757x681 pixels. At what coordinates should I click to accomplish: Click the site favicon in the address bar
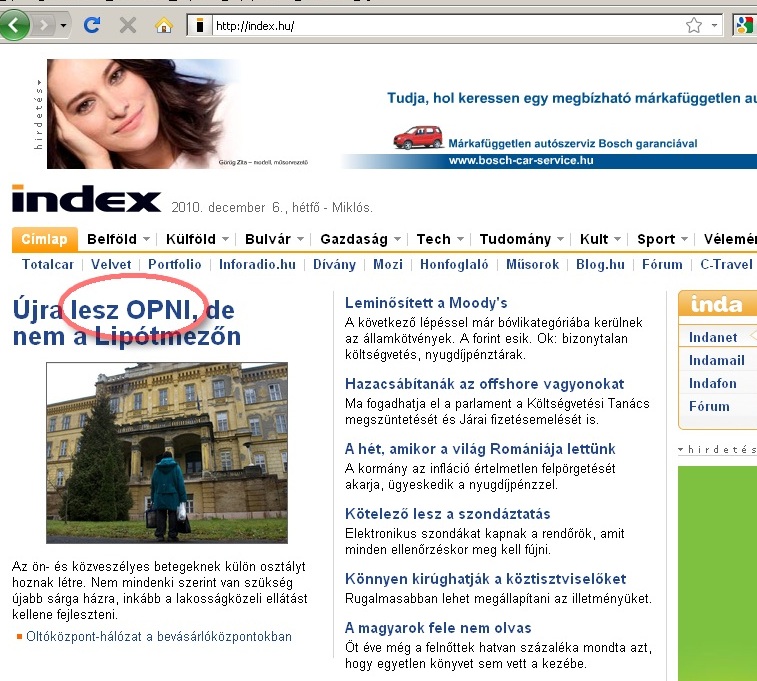tap(200, 26)
